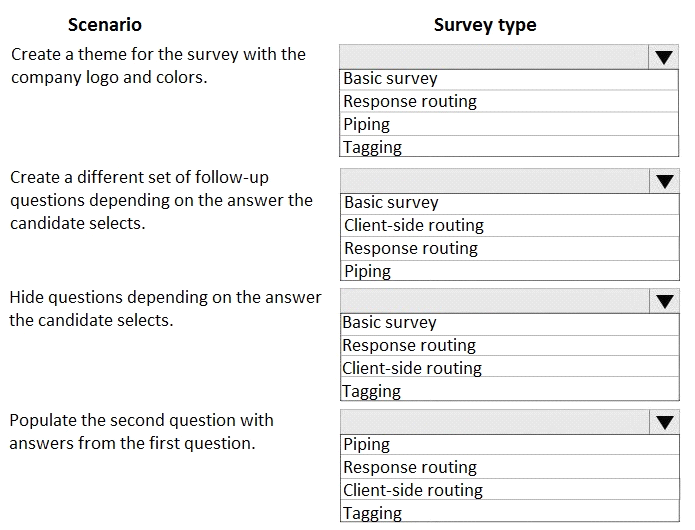The image size is (695, 530).
Task: Open dropdown arrow for follow-up questions scenario
Action: (x=664, y=181)
